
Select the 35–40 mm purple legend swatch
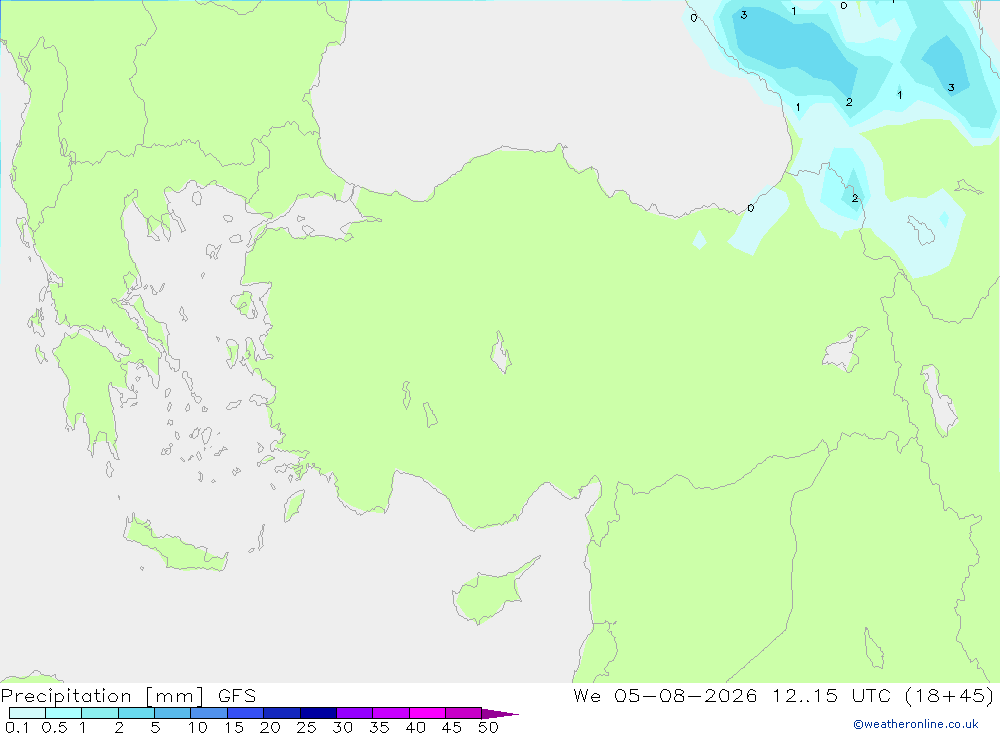pyautogui.click(x=391, y=713)
